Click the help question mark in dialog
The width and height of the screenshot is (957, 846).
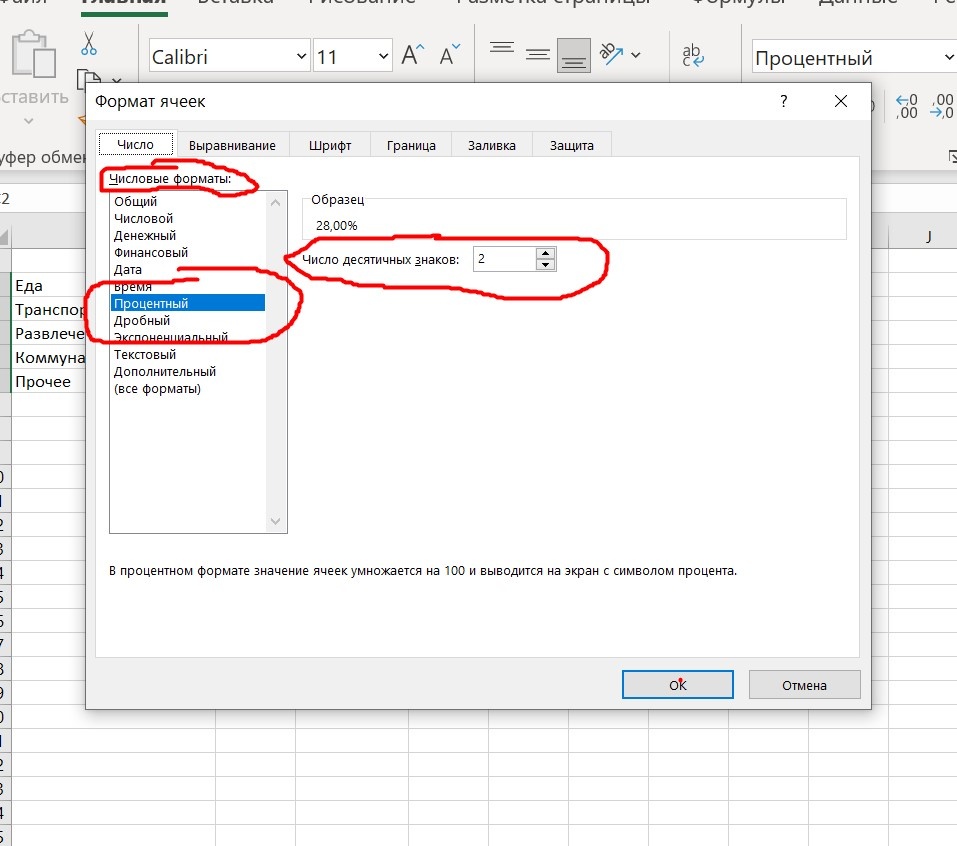point(784,101)
